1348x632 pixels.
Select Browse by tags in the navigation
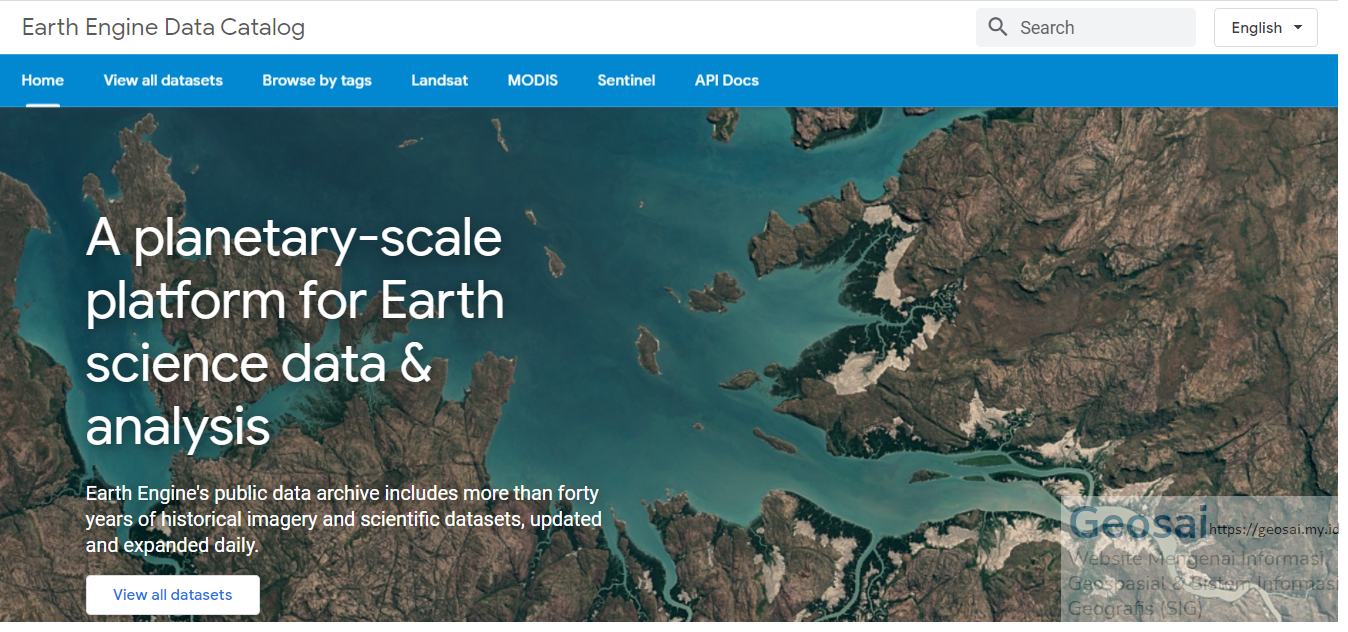click(316, 80)
